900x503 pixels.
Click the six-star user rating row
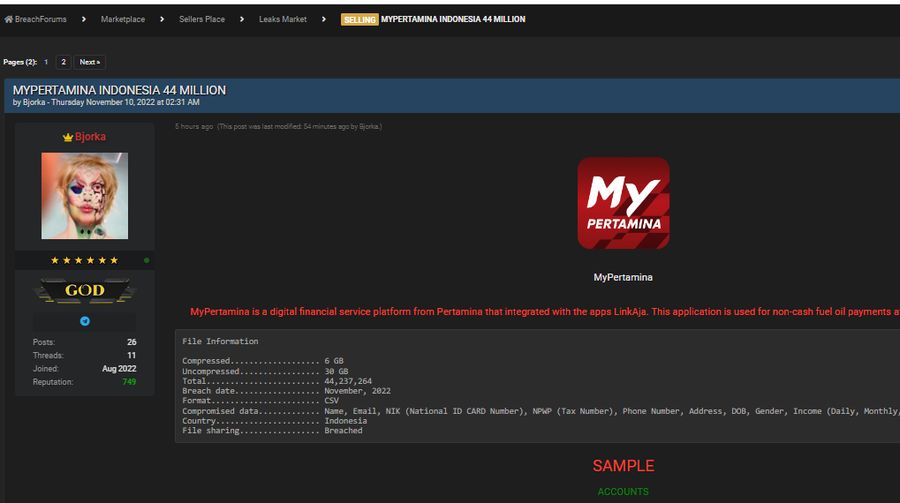(84, 260)
